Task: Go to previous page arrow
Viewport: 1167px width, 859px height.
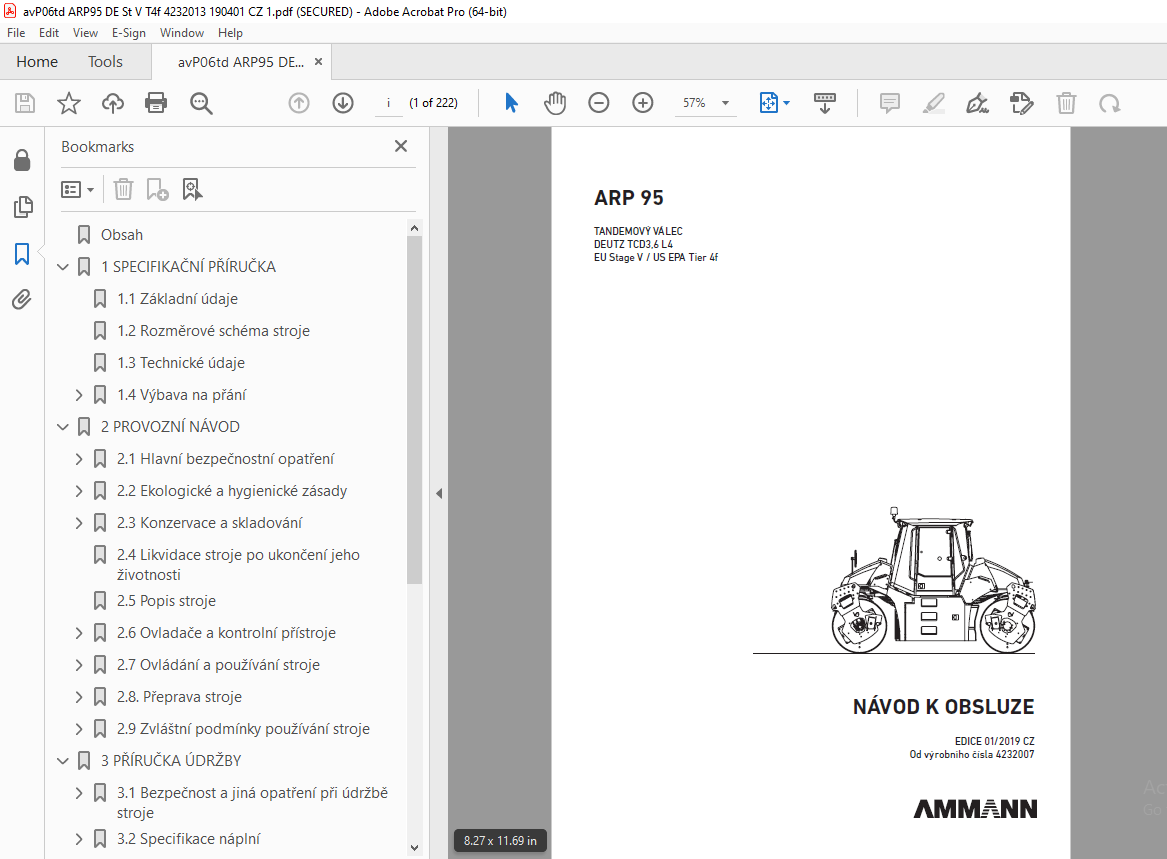Action: click(298, 103)
